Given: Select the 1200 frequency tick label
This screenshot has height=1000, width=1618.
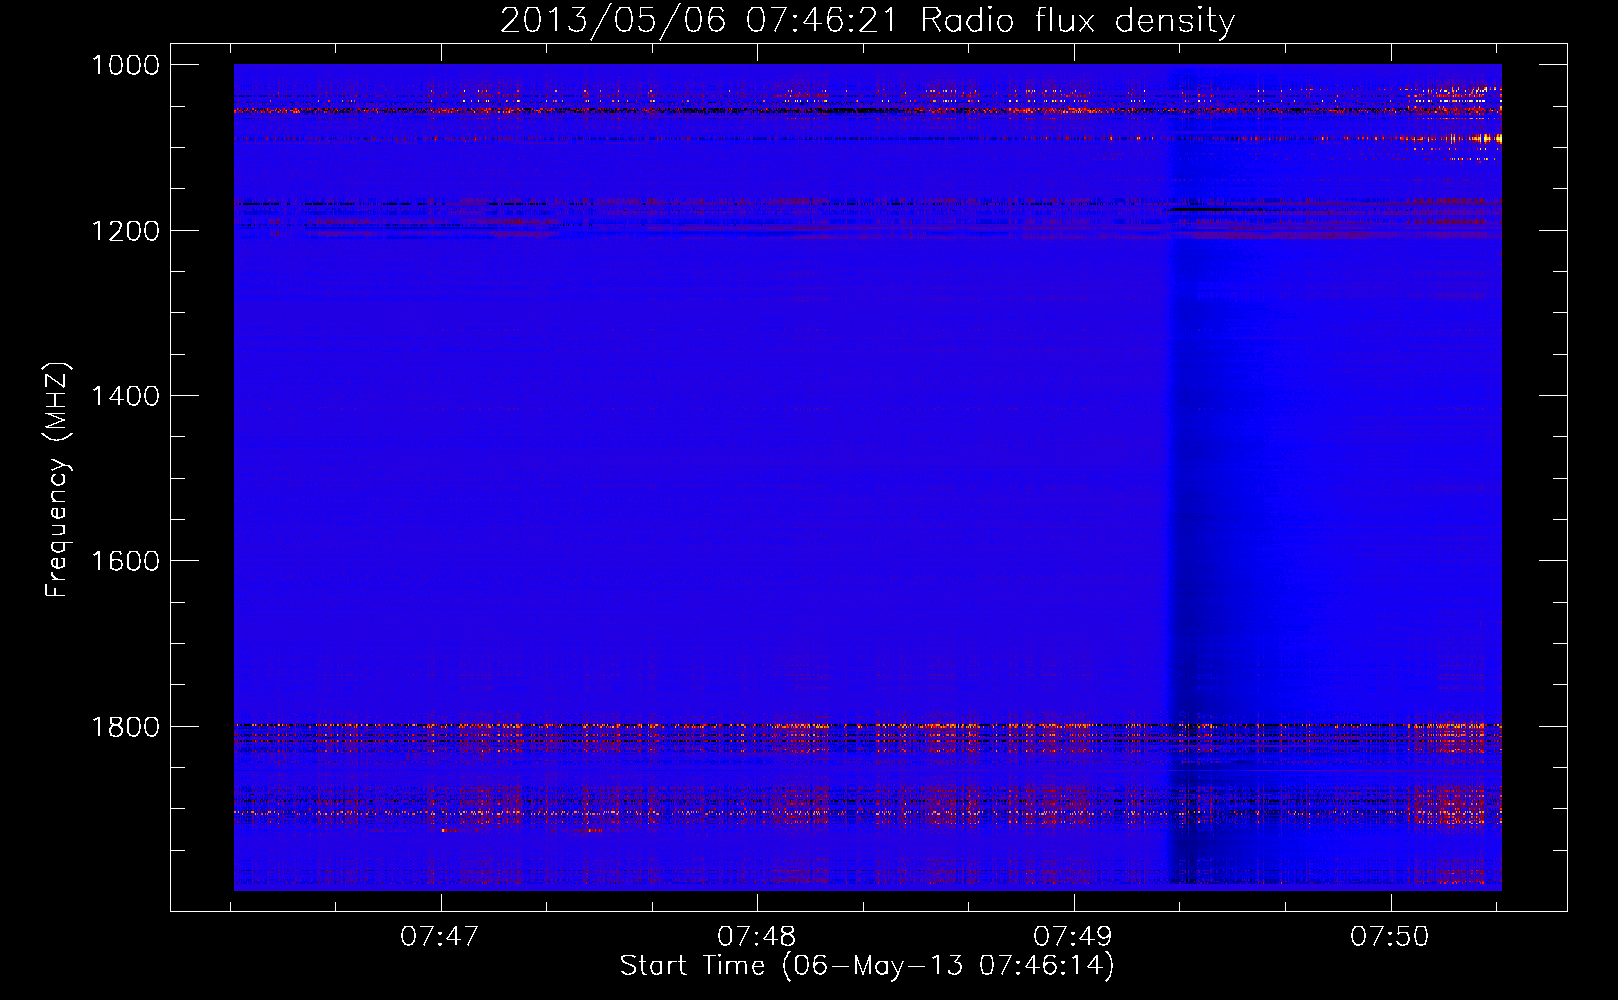Looking at the screenshot, I should click(125, 231).
